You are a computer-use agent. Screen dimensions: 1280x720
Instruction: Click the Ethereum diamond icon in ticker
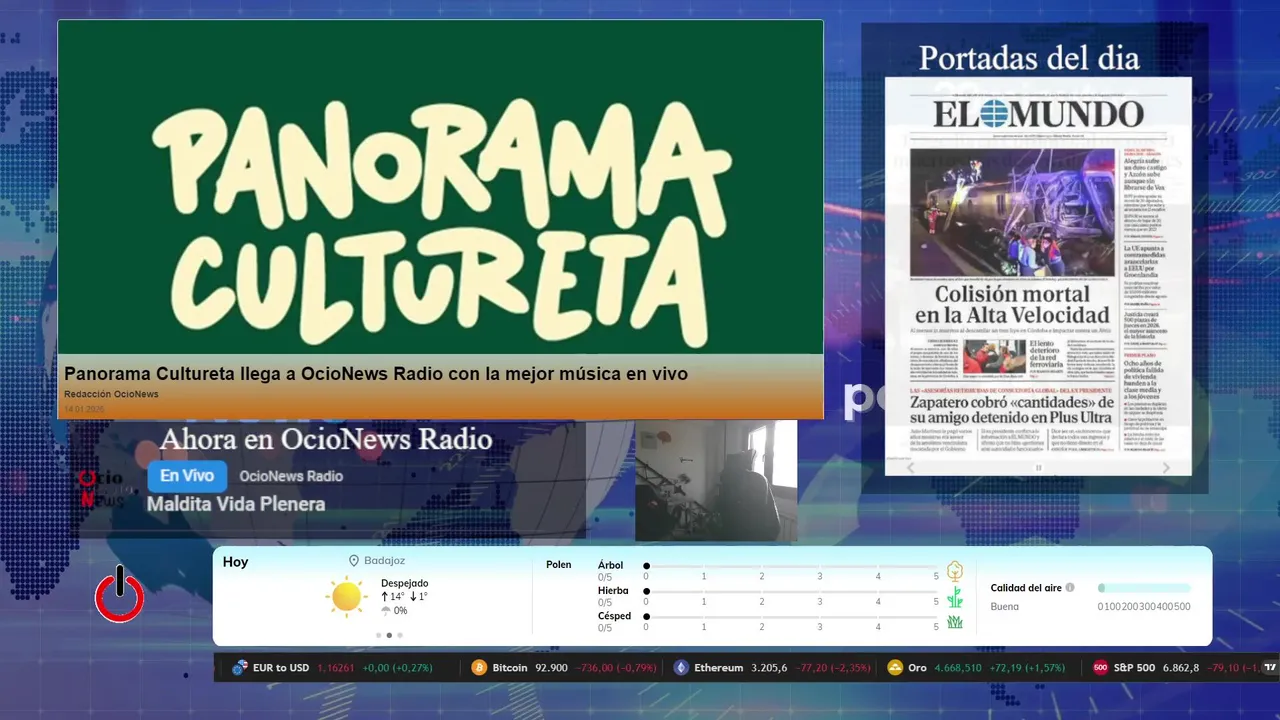pos(681,668)
